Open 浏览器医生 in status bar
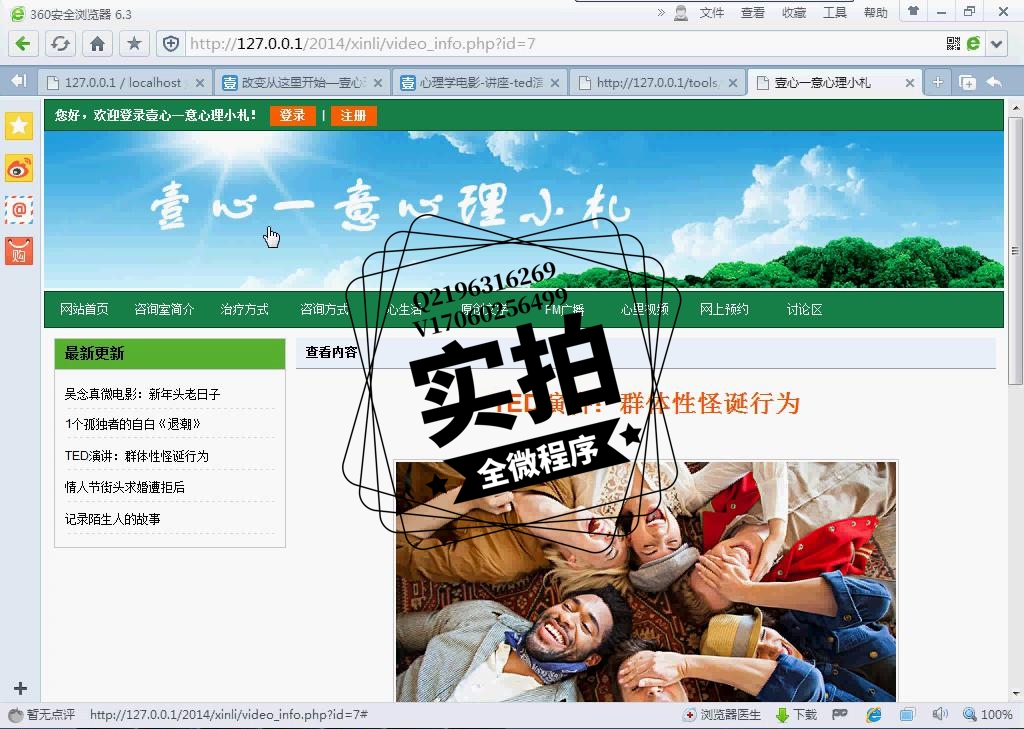Image resolution: width=1024 pixels, height=729 pixels. pos(723,715)
